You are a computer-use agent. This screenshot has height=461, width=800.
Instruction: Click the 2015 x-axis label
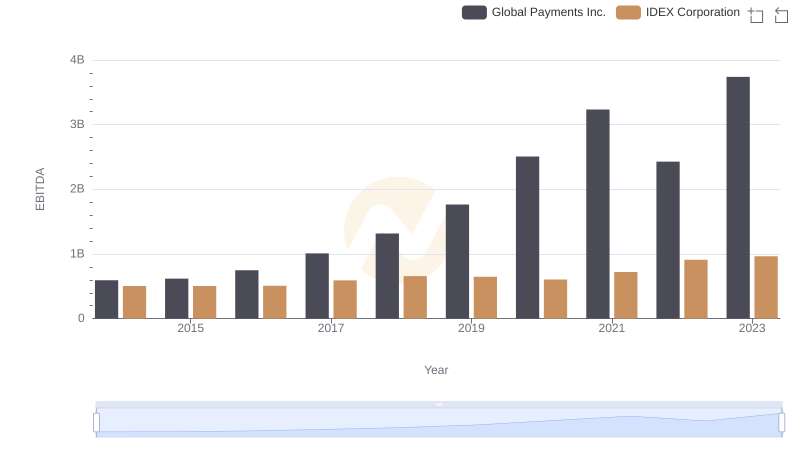coord(190,328)
